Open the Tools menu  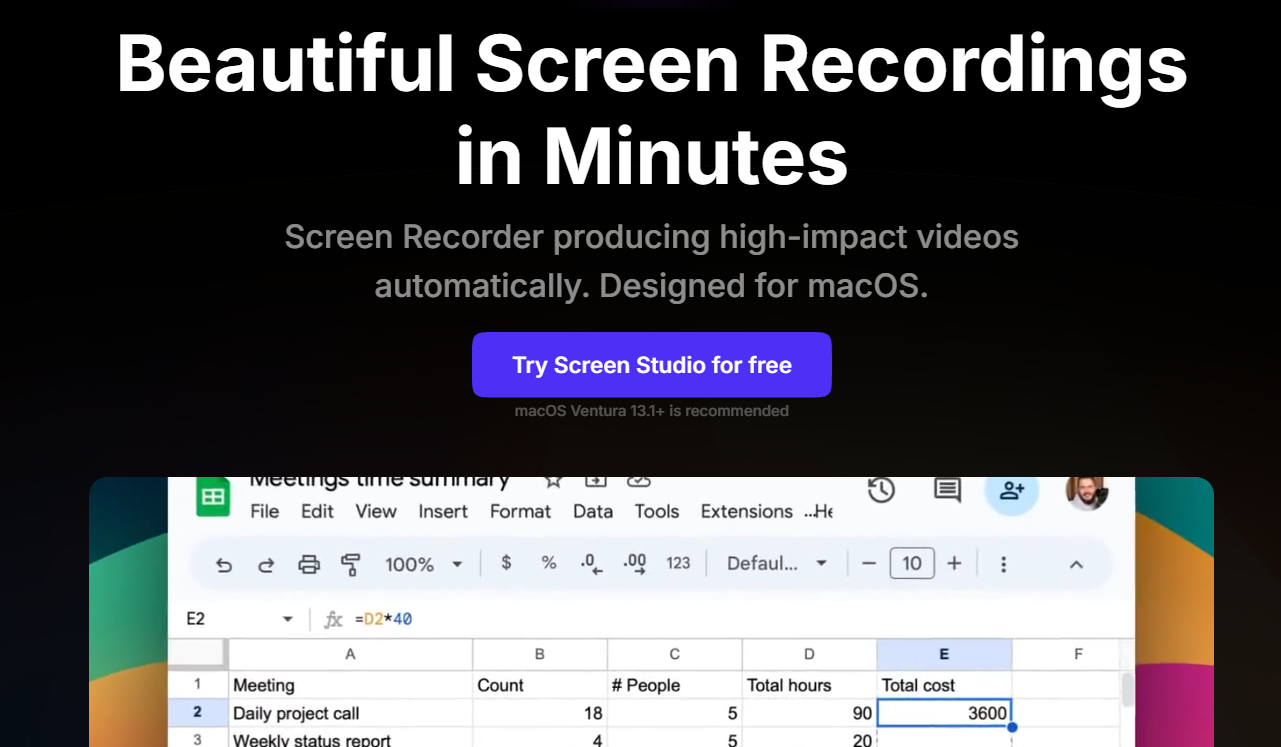pyautogui.click(x=657, y=511)
